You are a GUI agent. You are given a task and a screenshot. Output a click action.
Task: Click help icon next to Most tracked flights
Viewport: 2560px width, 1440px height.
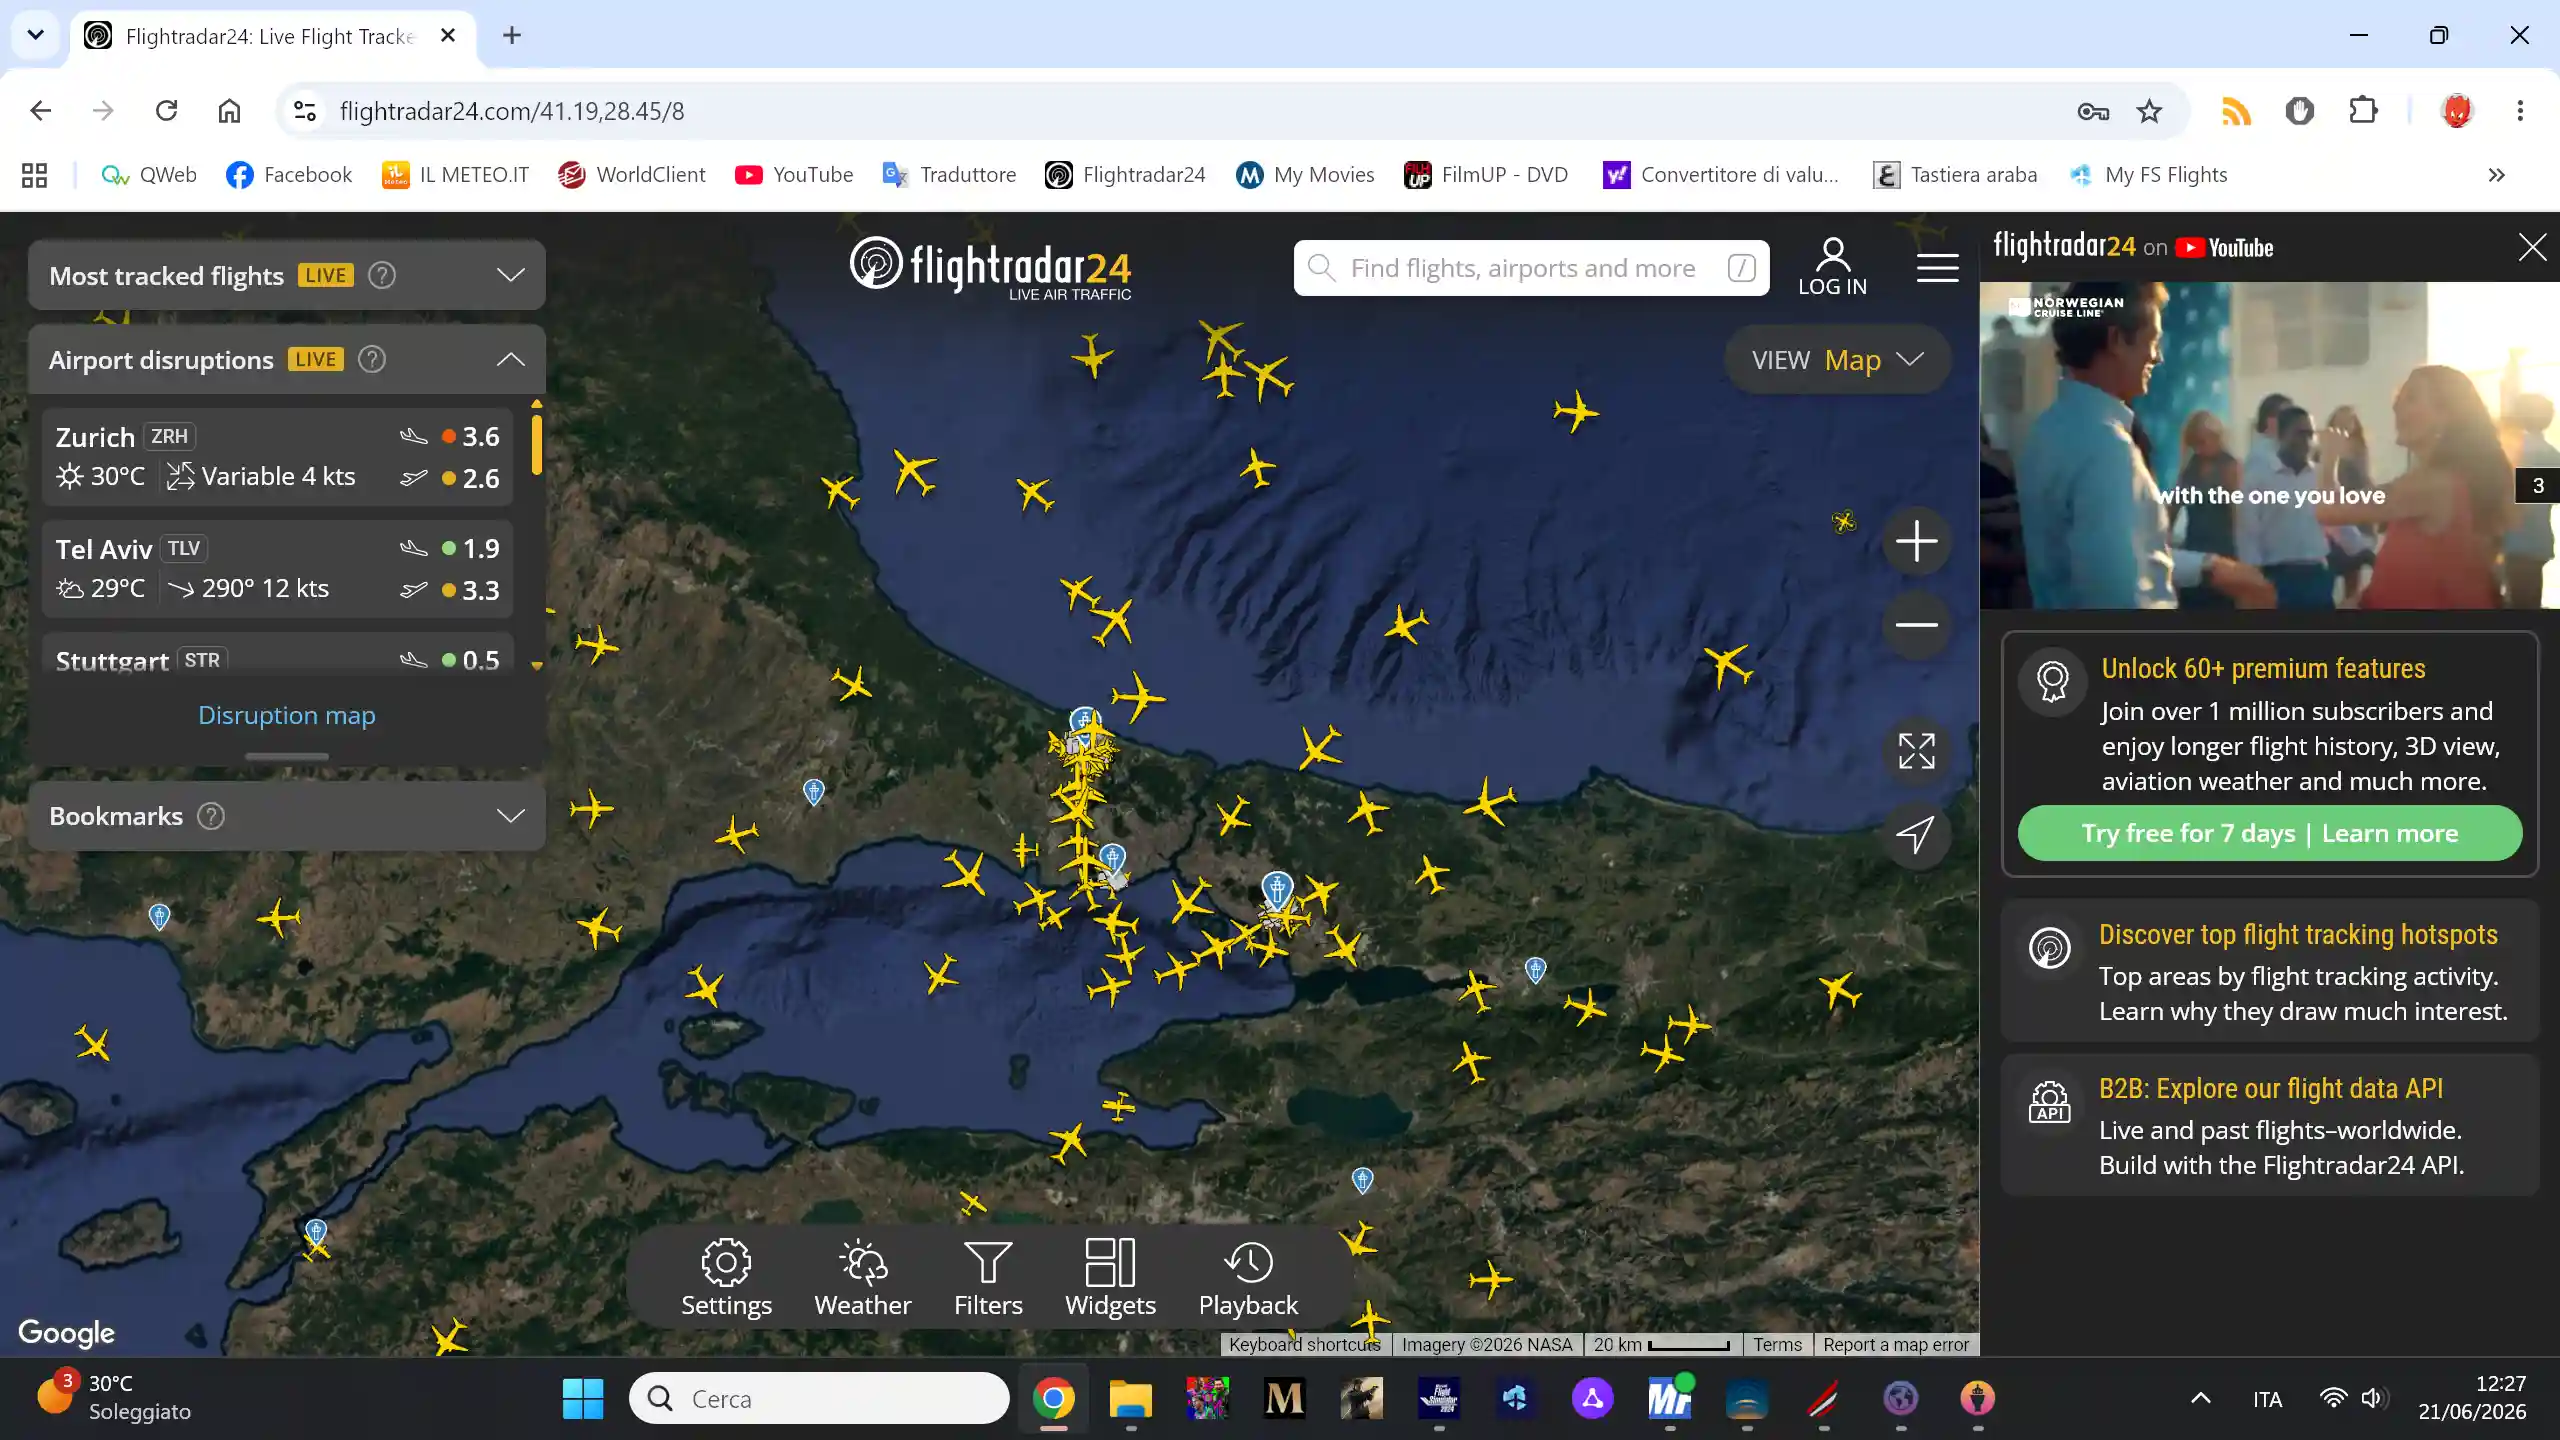tap(382, 275)
